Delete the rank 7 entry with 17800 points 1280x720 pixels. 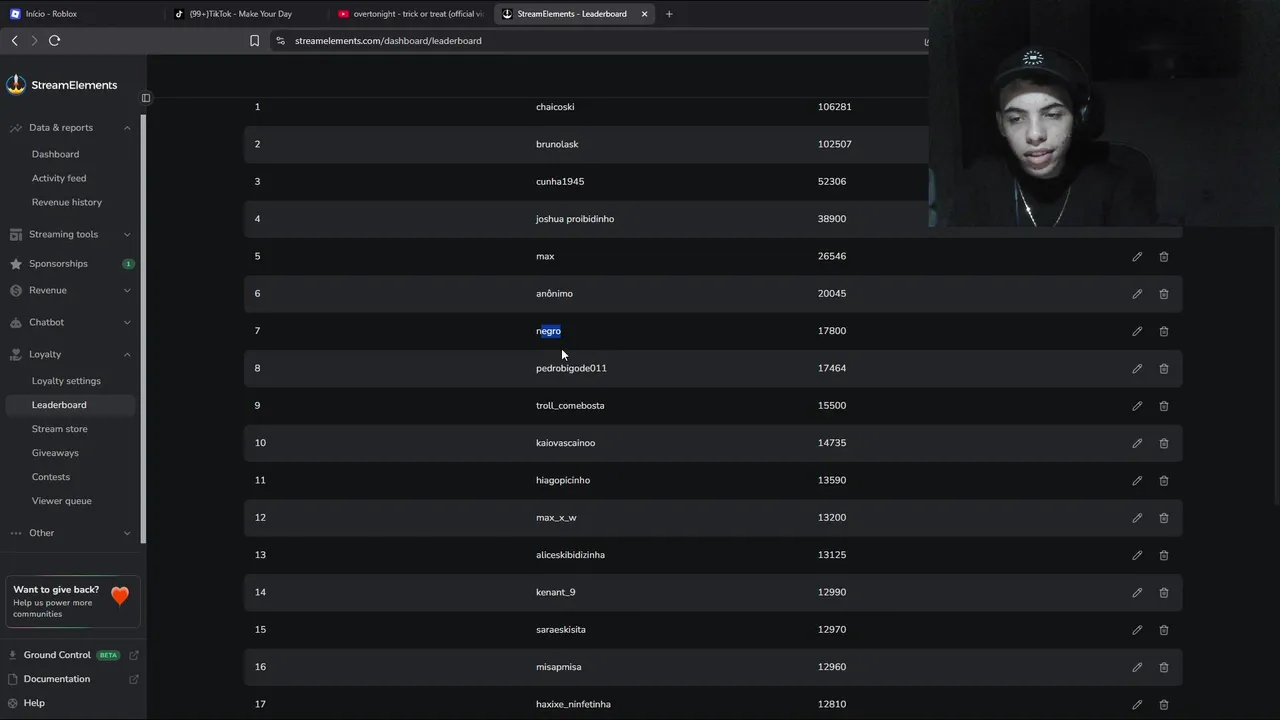(1164, 331)
